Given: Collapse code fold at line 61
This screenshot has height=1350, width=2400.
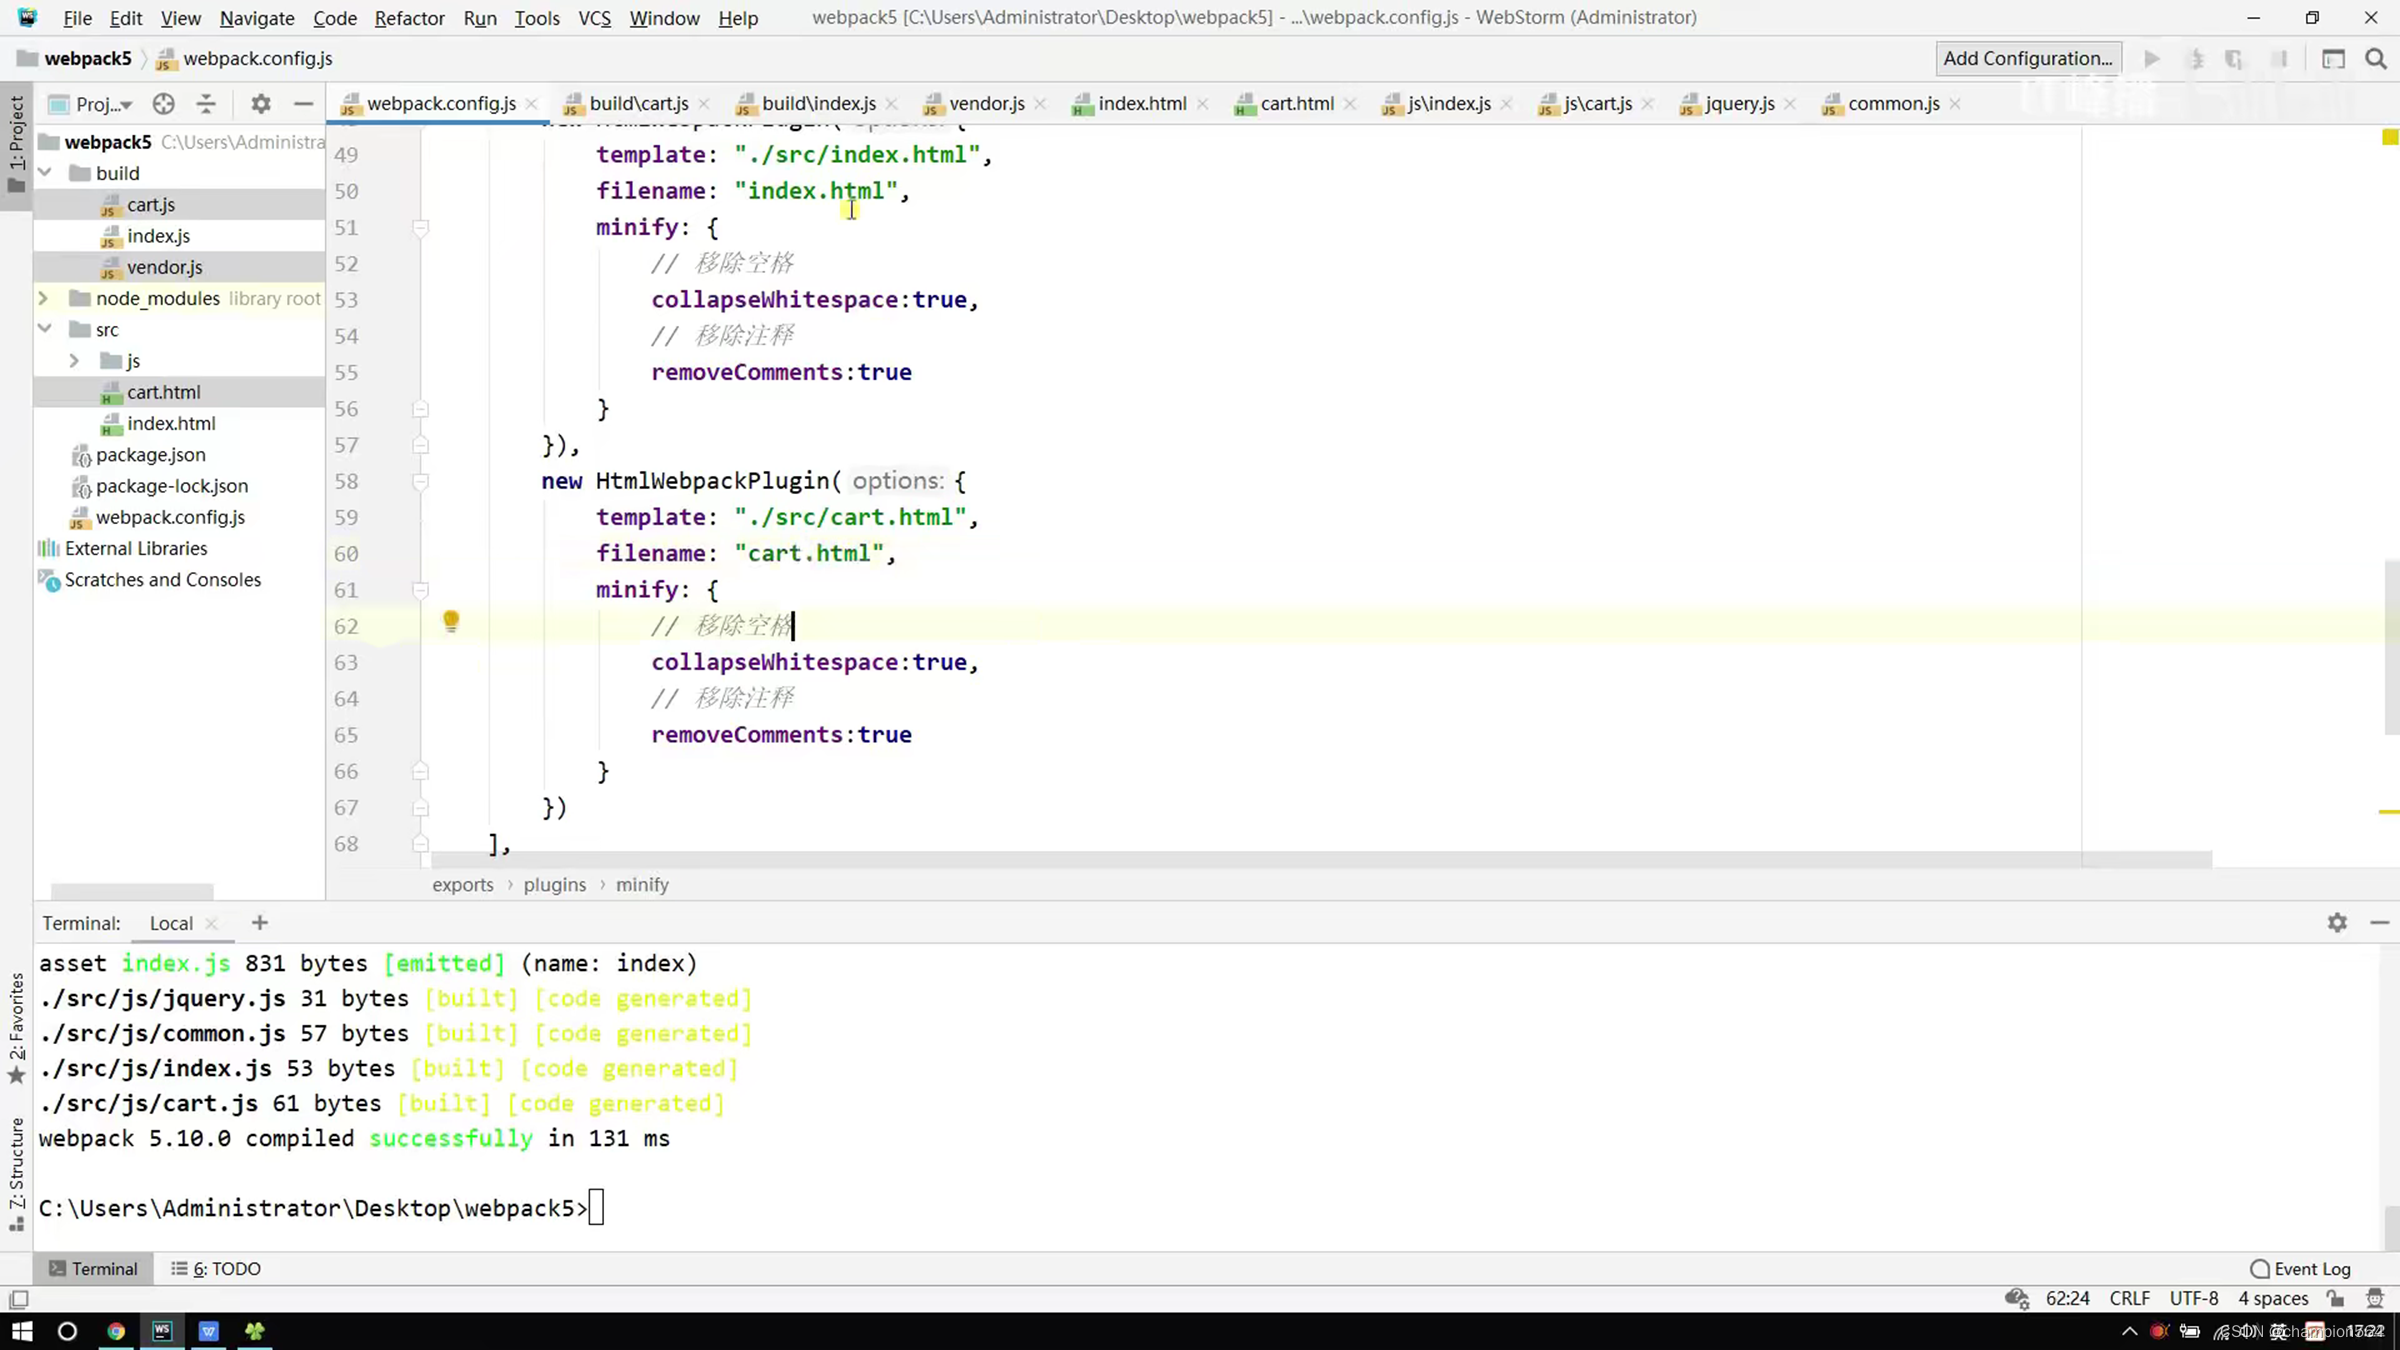Looking at the screenshot, I should pyautogui.click(x=421, y=590).
